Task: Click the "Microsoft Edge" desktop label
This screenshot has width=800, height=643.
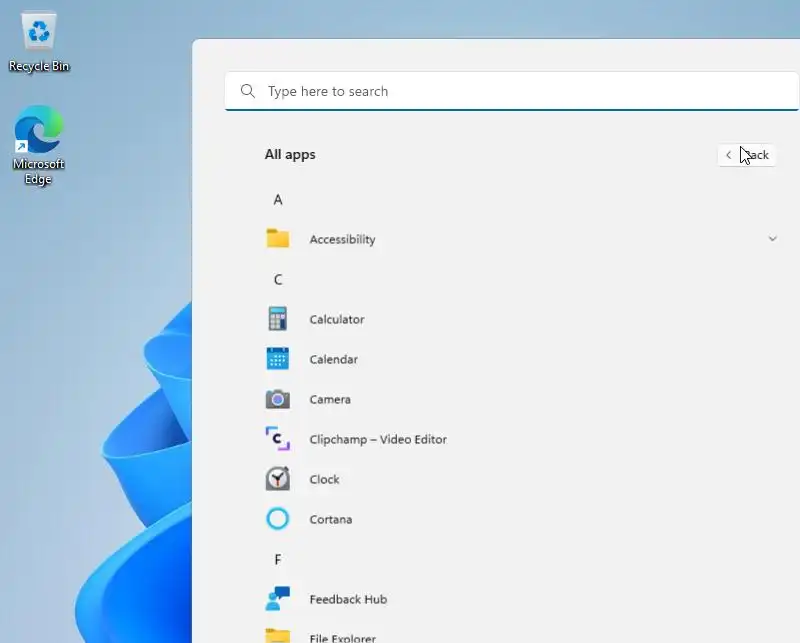Action: pos(39,171)
